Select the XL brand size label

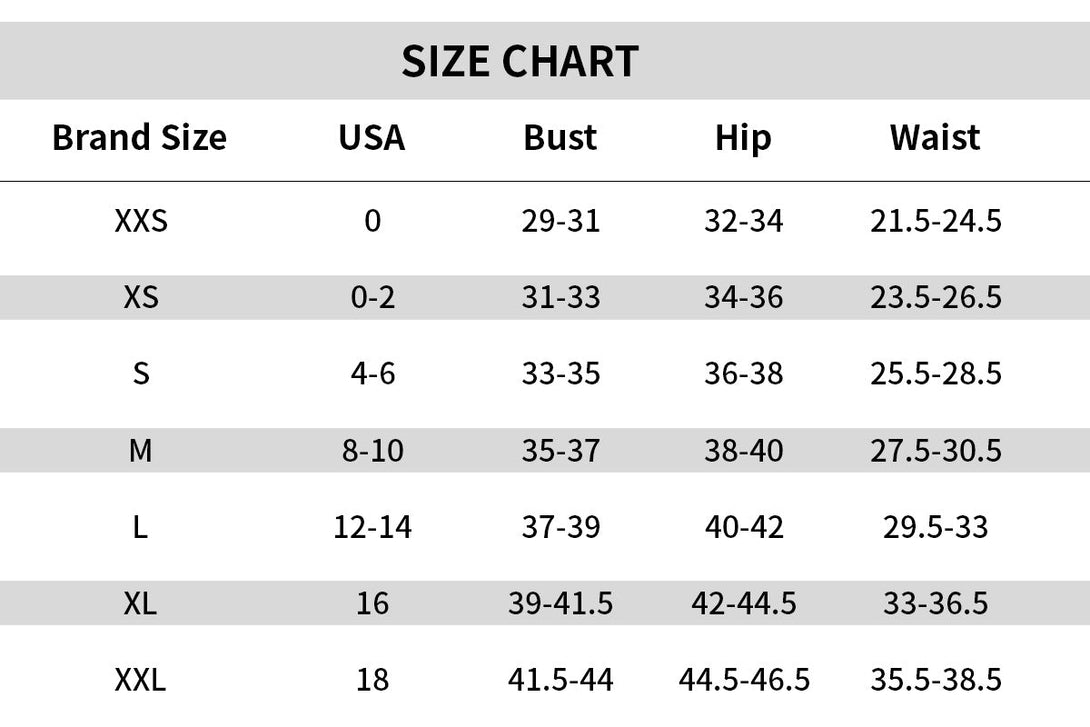tap(140, 603)
